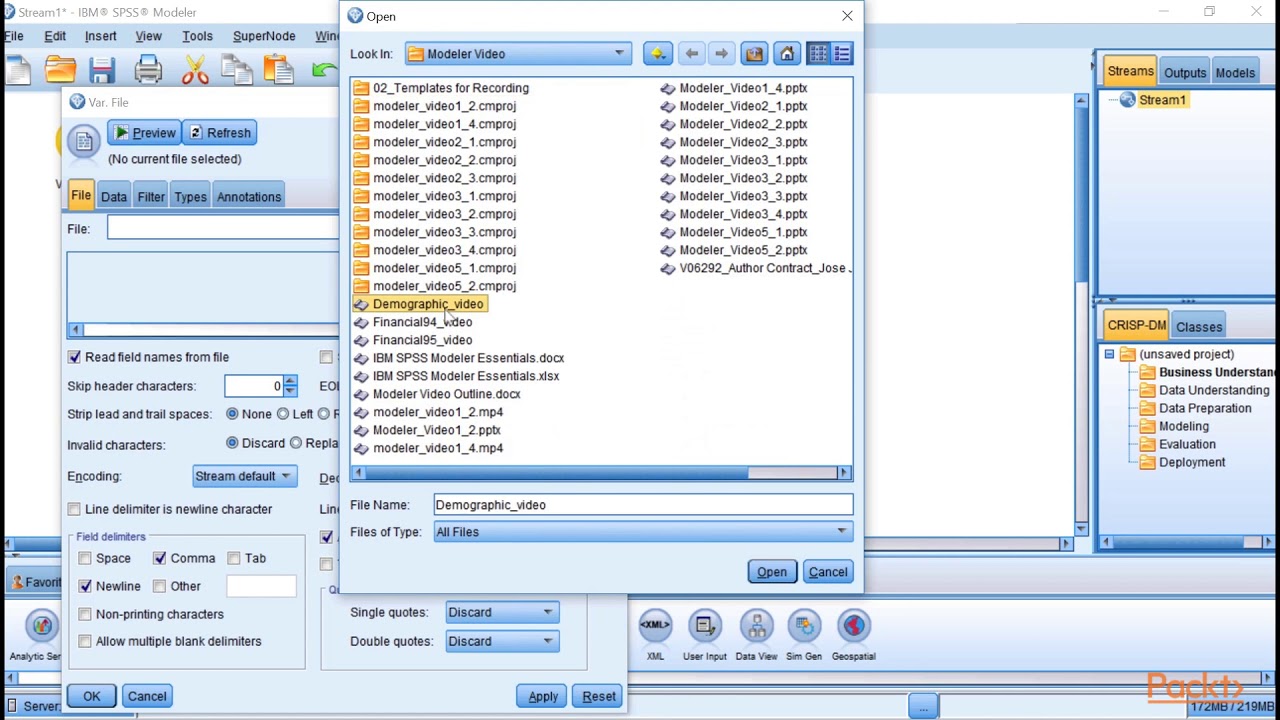1280x720 pixels.
Task: Uncheck Comma field delimiter
Action: click(x=160, y=558)
